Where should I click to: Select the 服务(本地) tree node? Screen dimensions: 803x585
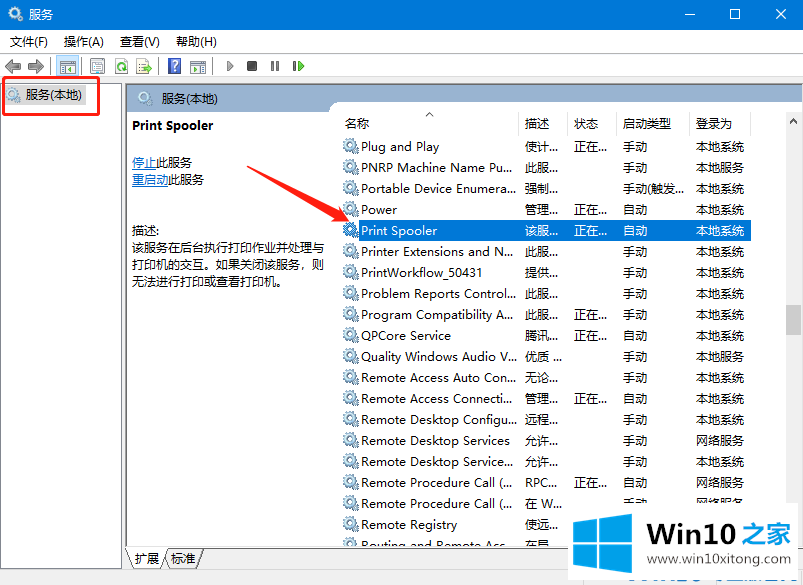pyautogui.click(x=53, y=95)
